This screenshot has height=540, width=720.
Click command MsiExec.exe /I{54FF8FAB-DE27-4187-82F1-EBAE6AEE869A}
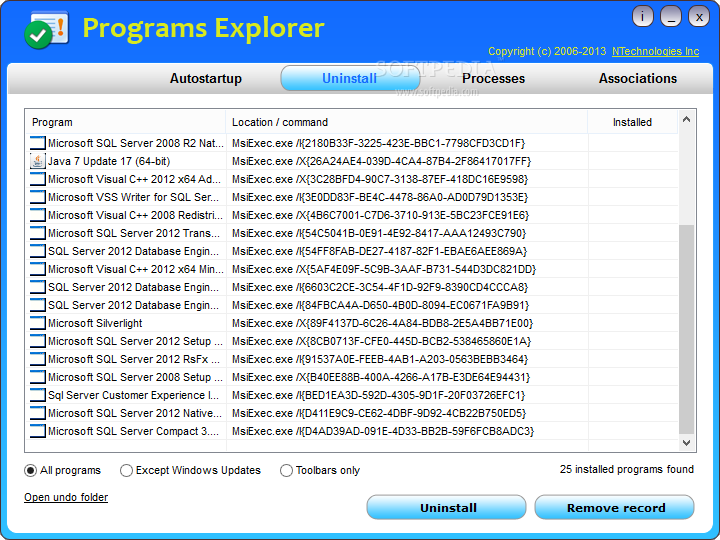pyautogui.click(x=379, y=251)
